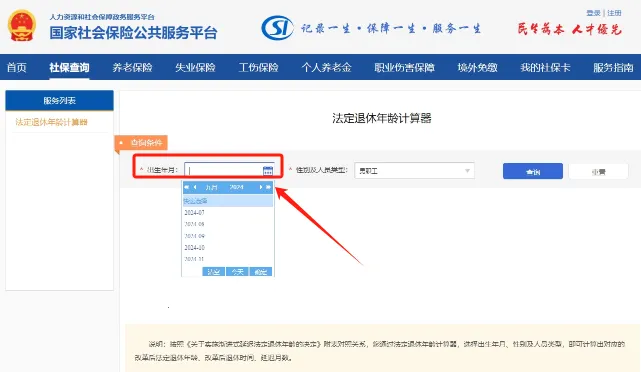Viewport: 641px width, 372px height.
Task: Go to previous month in date picker
Action: coord(195,187)
